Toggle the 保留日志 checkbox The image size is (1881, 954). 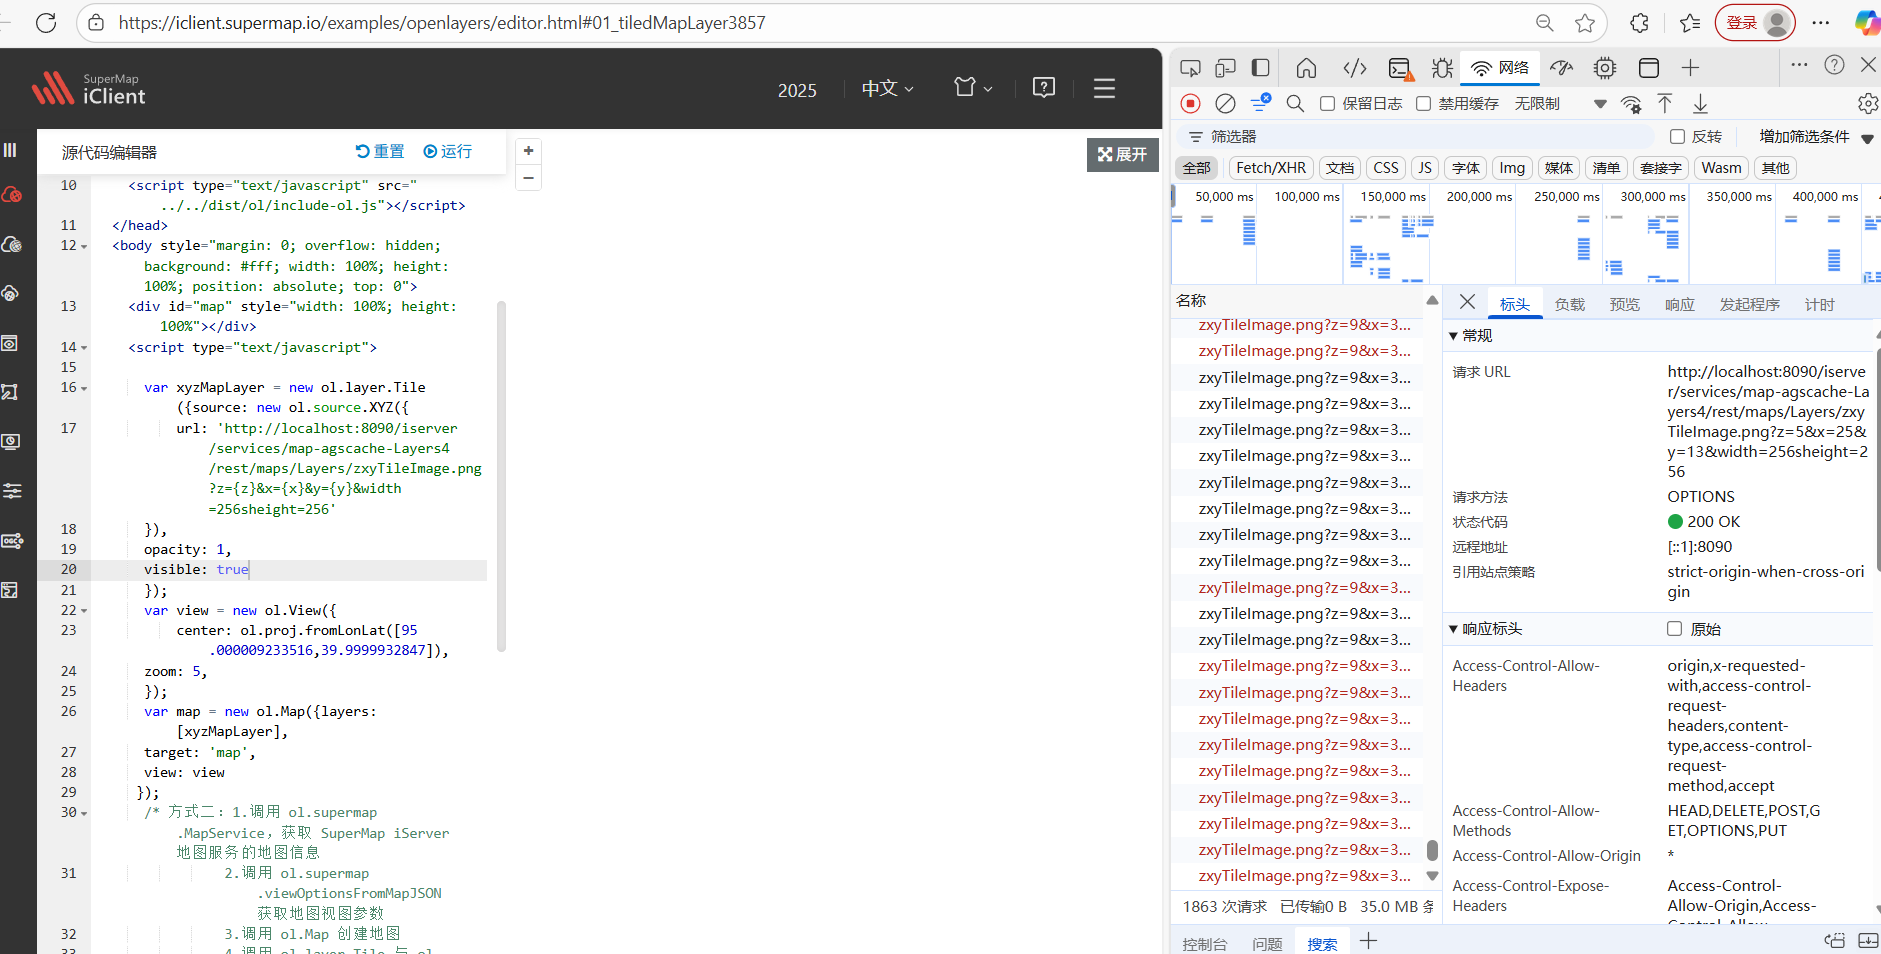tap(1327, 104)
